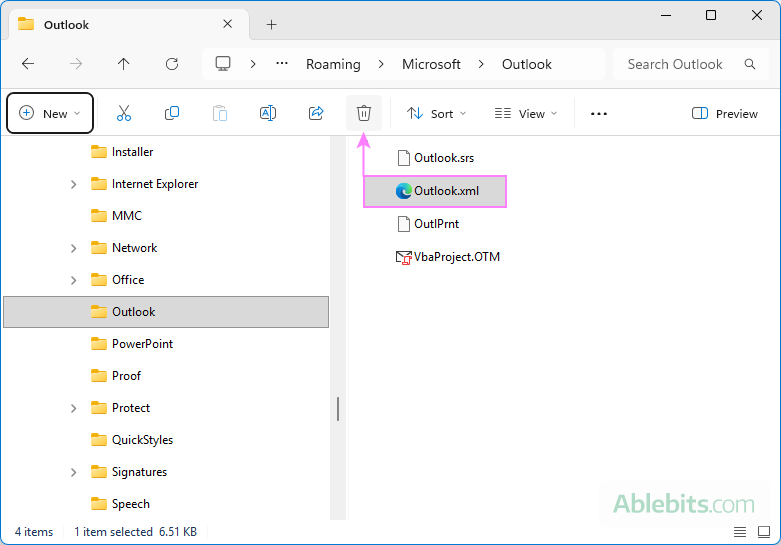781x545 pixels.
Task: Click the Rename icon
Action: pos(268,114)
